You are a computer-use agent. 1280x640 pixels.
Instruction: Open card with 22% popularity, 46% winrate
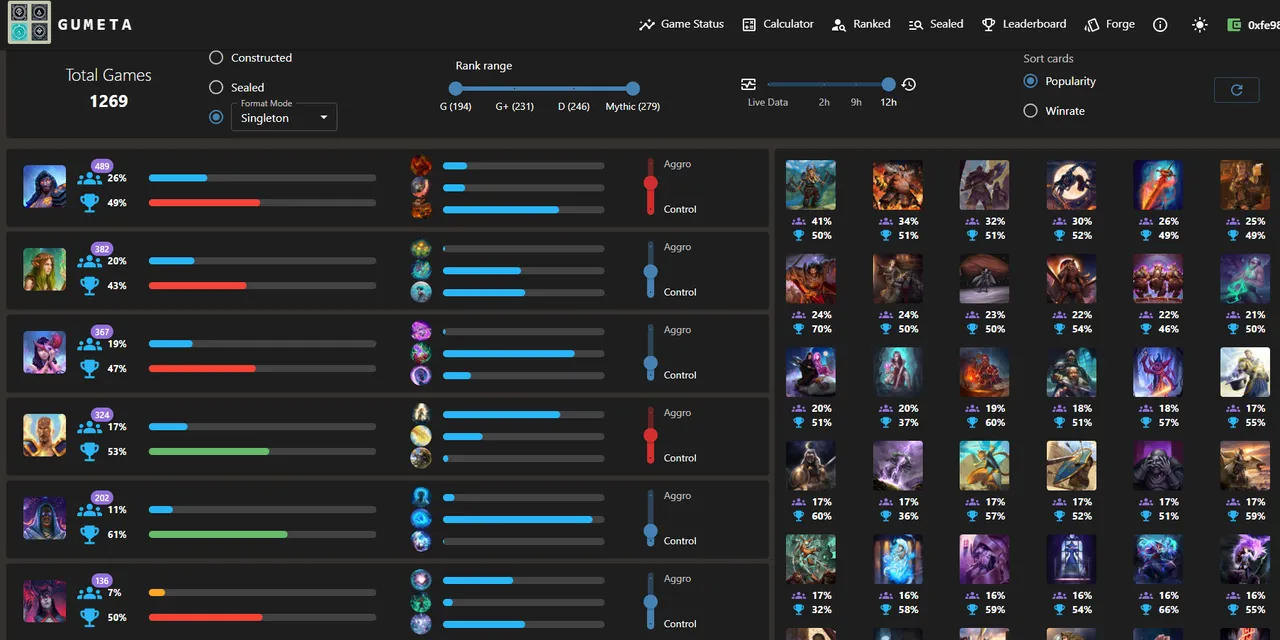point(1158,279)
